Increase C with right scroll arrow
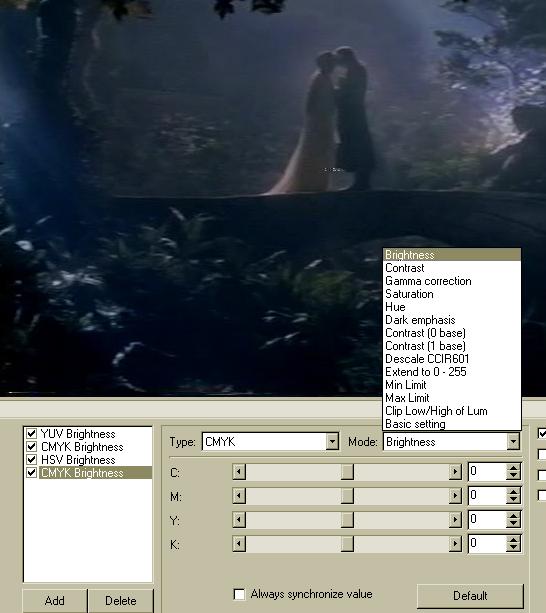The image size is (546, 613). pos(455,472)
